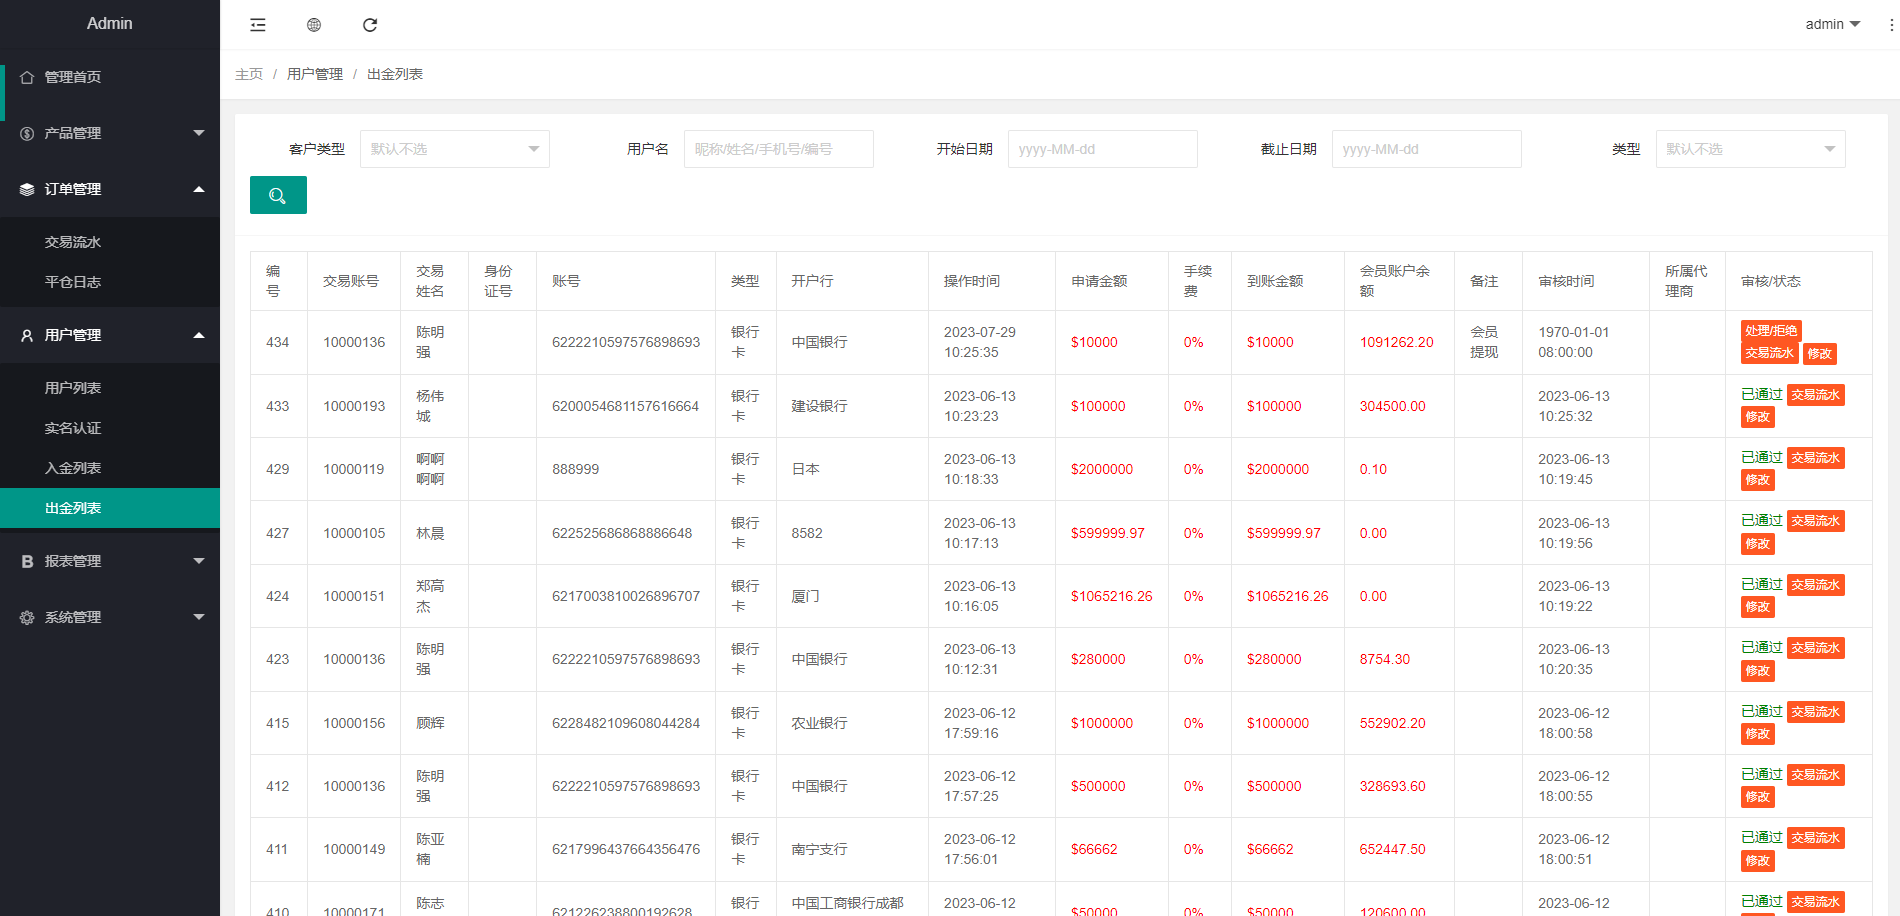Open the 客户类型 dropdown
The width and height of the screenshot is (1900, 916).
coord(454,148)
